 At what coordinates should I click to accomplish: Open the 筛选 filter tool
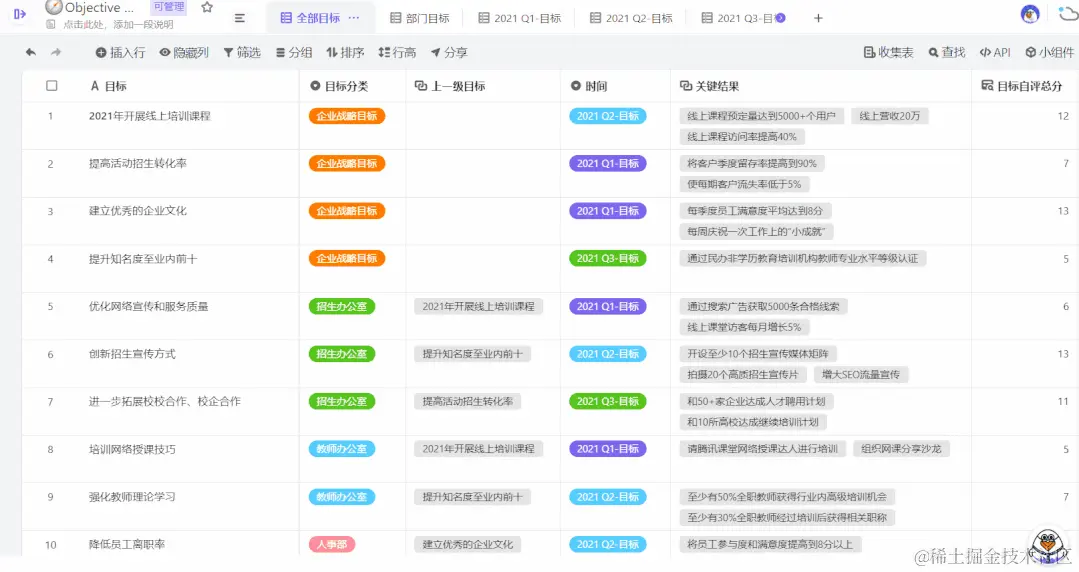pyautogui.click(x=242, y=52)
